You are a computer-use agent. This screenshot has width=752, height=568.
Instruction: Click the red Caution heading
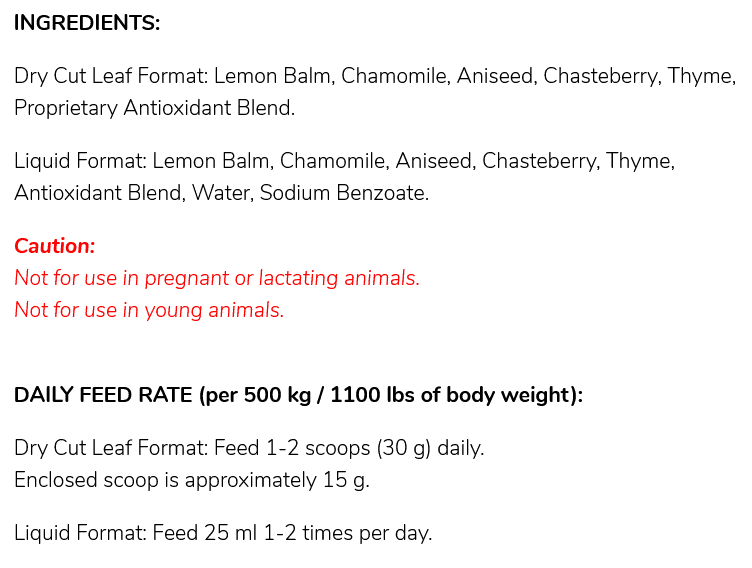pos(55,246)
